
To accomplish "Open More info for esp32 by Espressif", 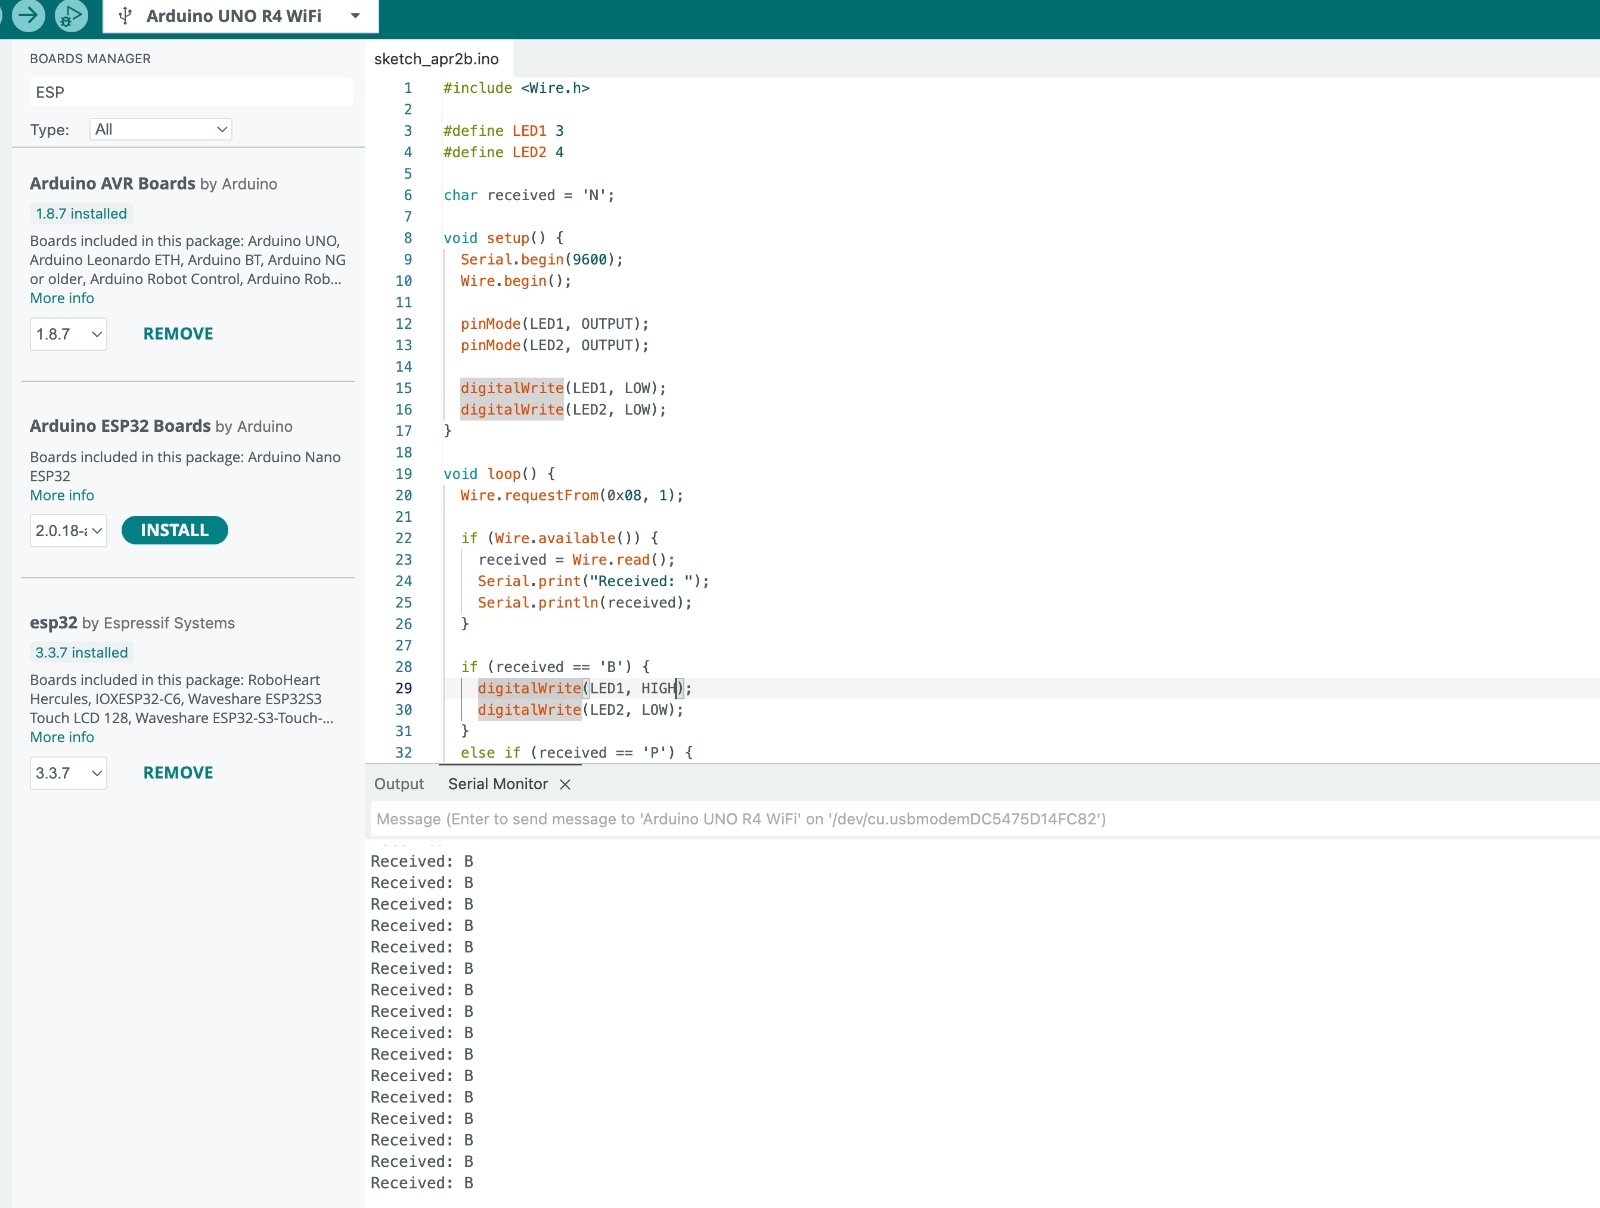I will 62,737.
